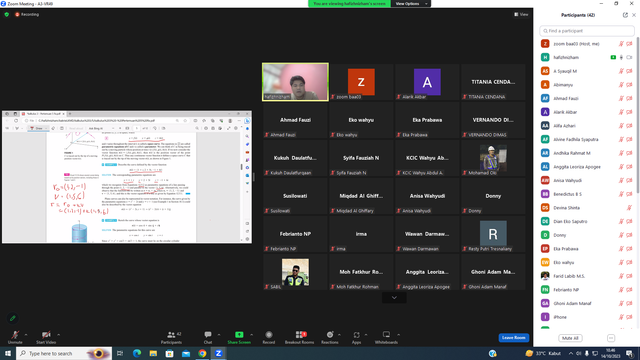
Task: Open audio options arrow next to Unmute
Action: tap(26, 335)
